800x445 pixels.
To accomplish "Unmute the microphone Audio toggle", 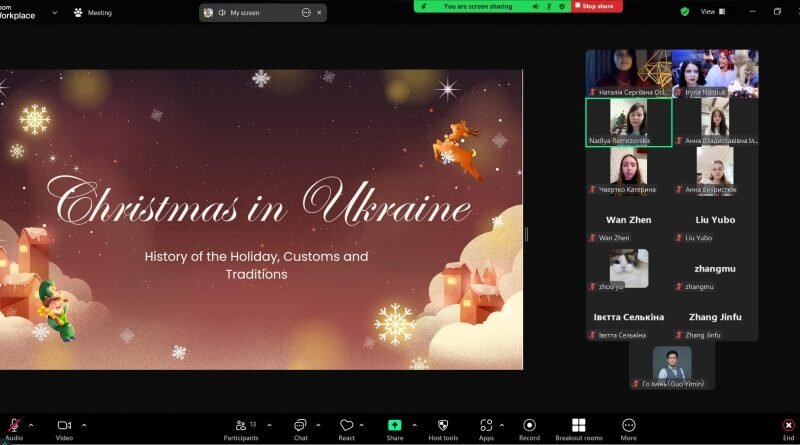I will (x=14, y=430).
